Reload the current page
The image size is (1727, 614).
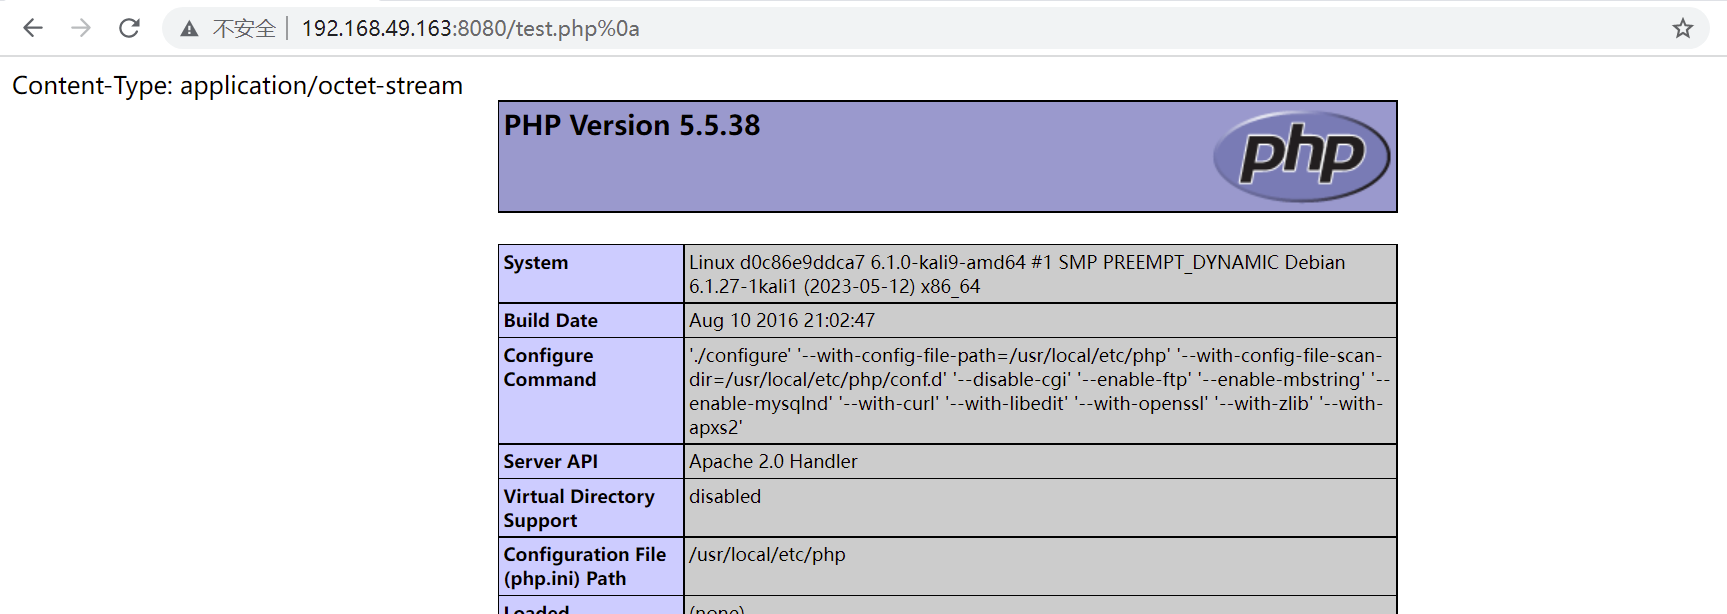(129, 28)
